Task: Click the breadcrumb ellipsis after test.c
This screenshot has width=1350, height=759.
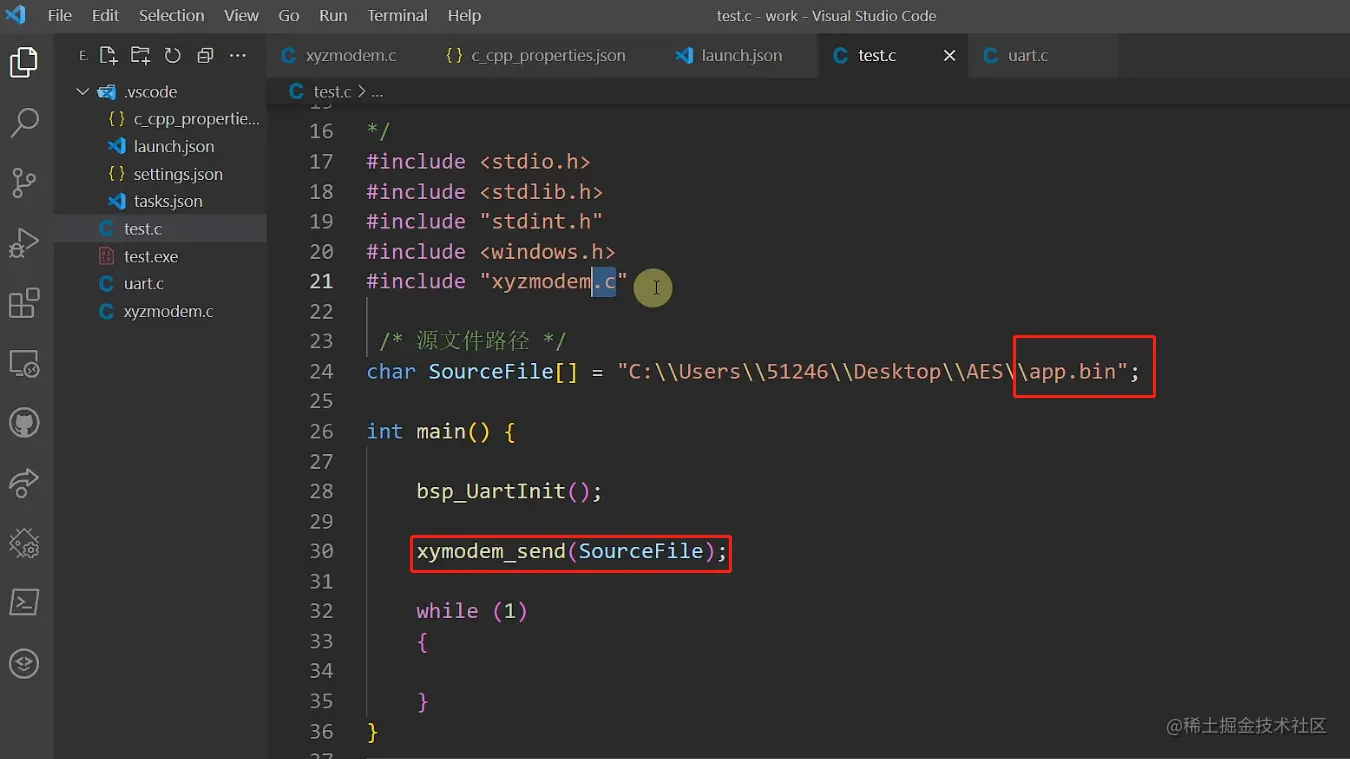Action: point(377,92)
